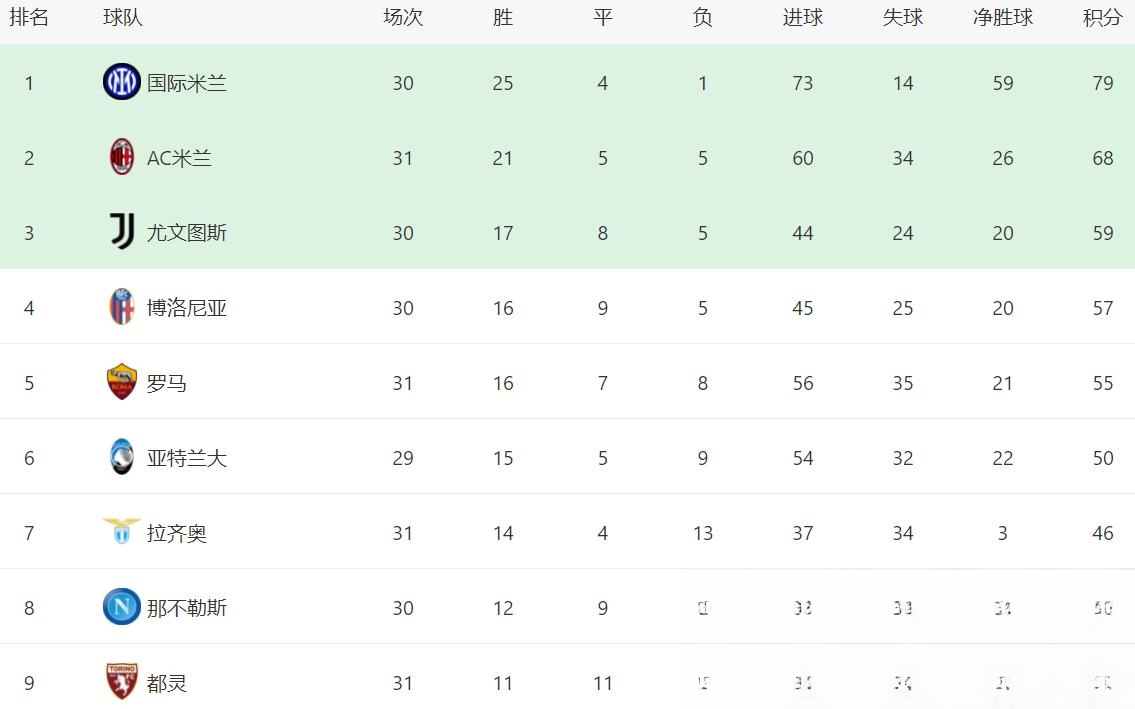
Task: Click the 排名 column header
Action: coord(29,17)
